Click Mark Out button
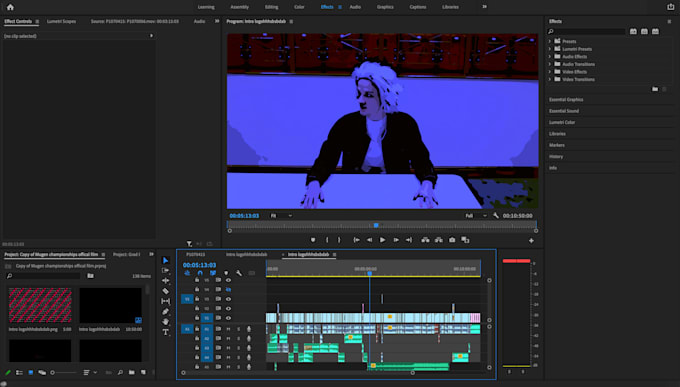 point(339,240)
